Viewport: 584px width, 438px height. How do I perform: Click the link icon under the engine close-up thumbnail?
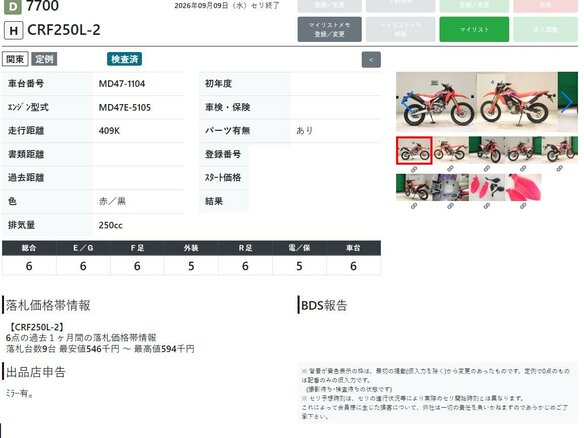(x=450, y=206)
